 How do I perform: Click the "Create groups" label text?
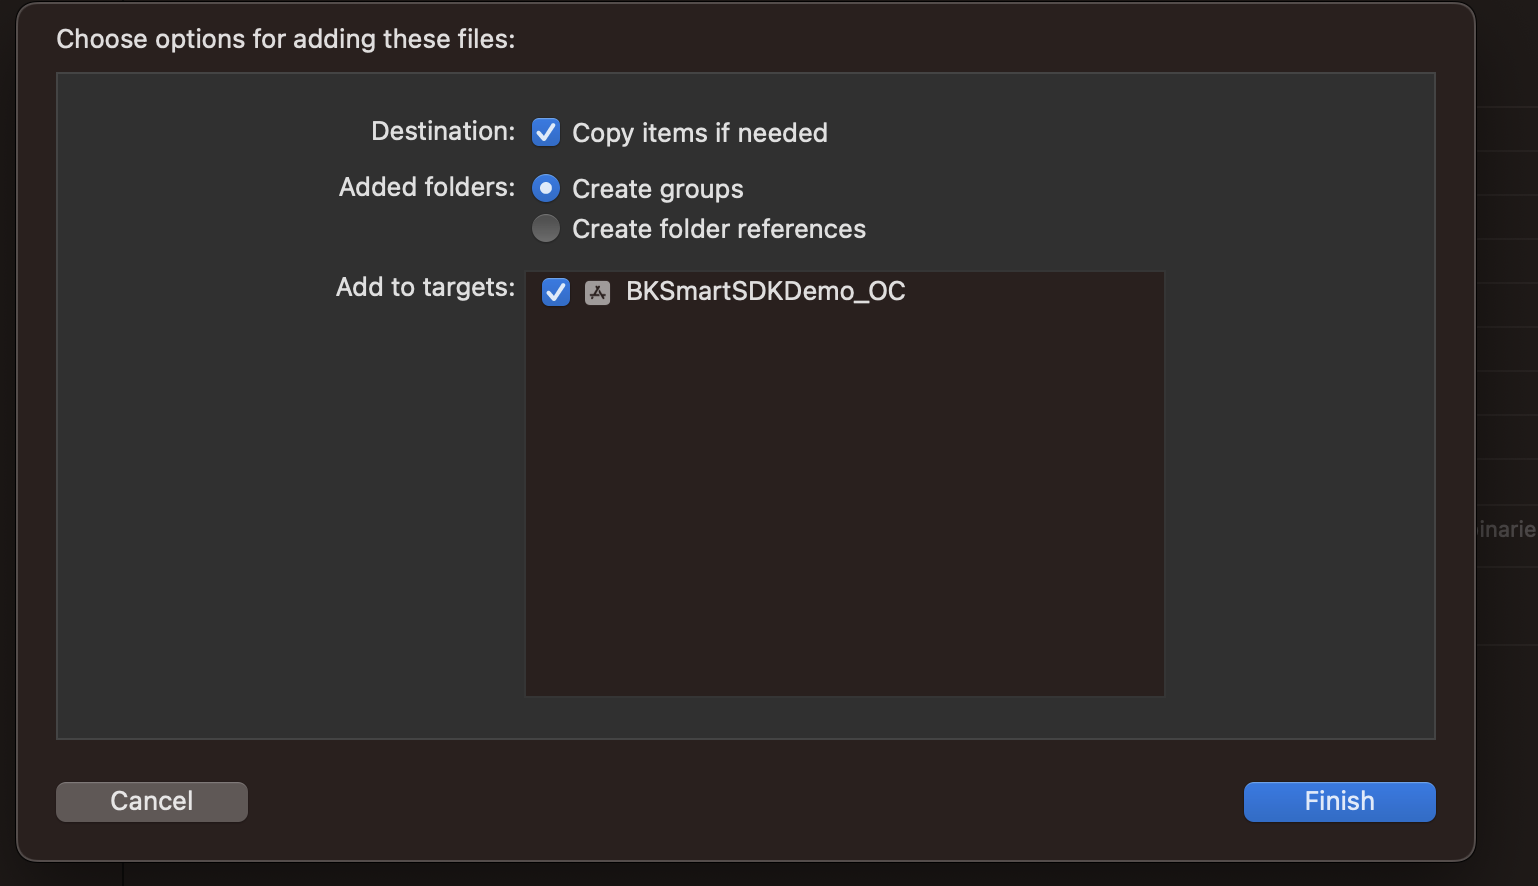[x=657, y=189]
